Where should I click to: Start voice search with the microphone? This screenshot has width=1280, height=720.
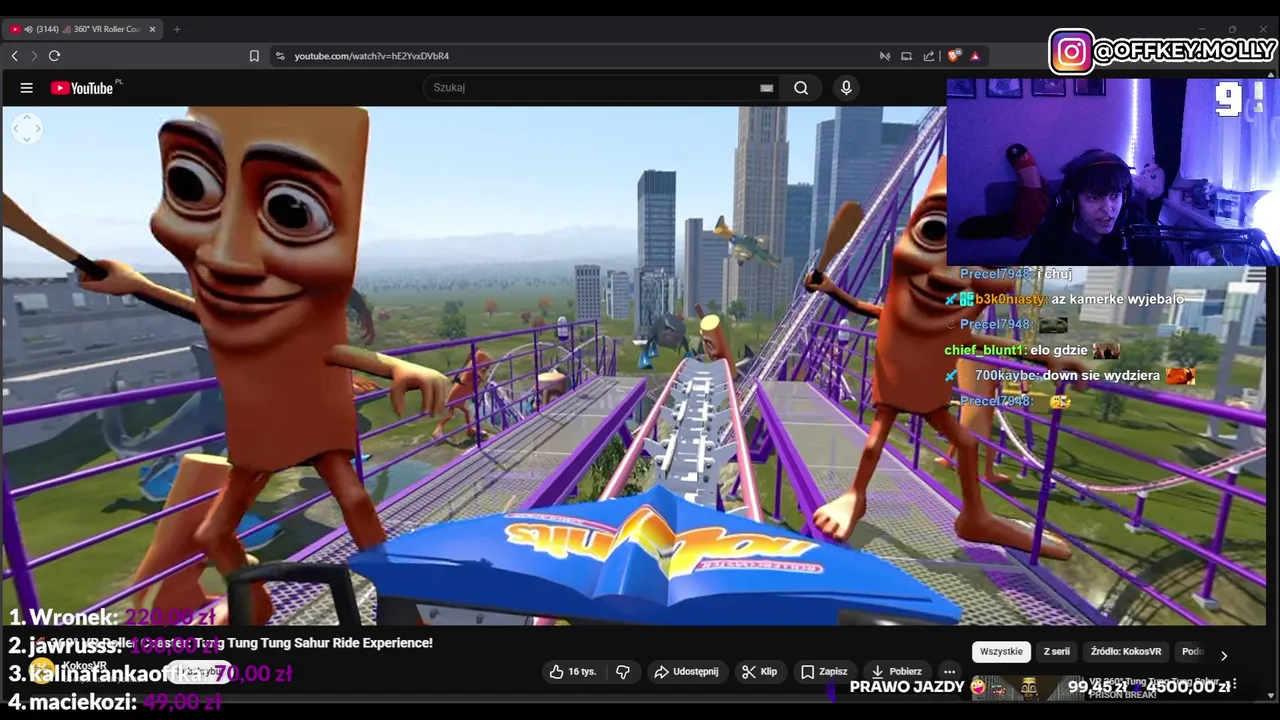(846, 88)
